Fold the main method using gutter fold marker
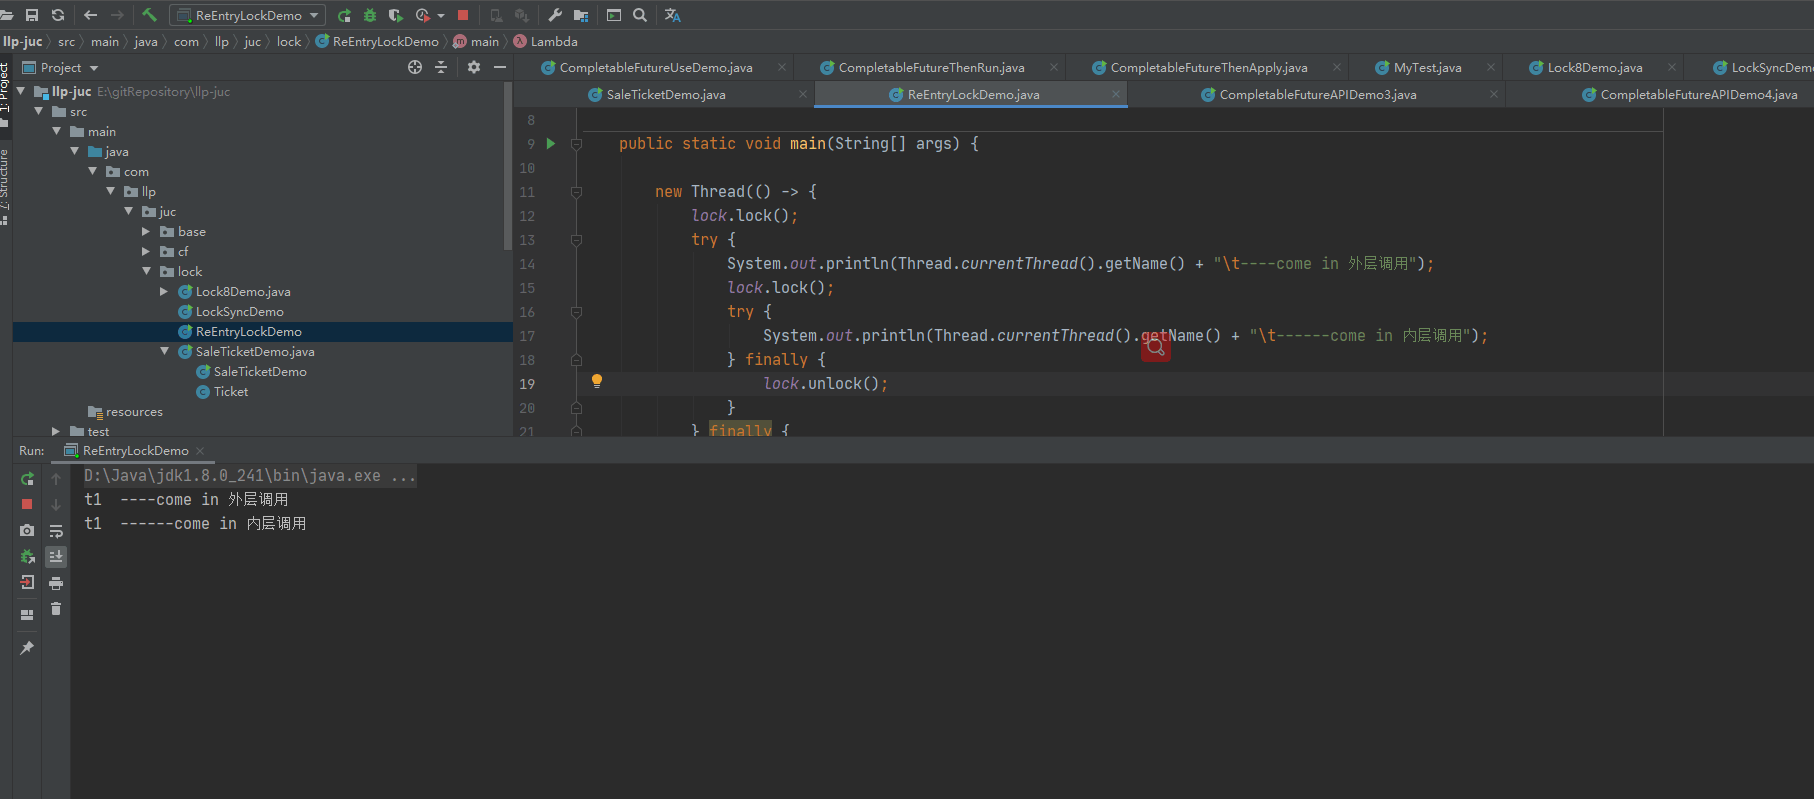This screenshot has width=1814, height=799. pos(576,144)
